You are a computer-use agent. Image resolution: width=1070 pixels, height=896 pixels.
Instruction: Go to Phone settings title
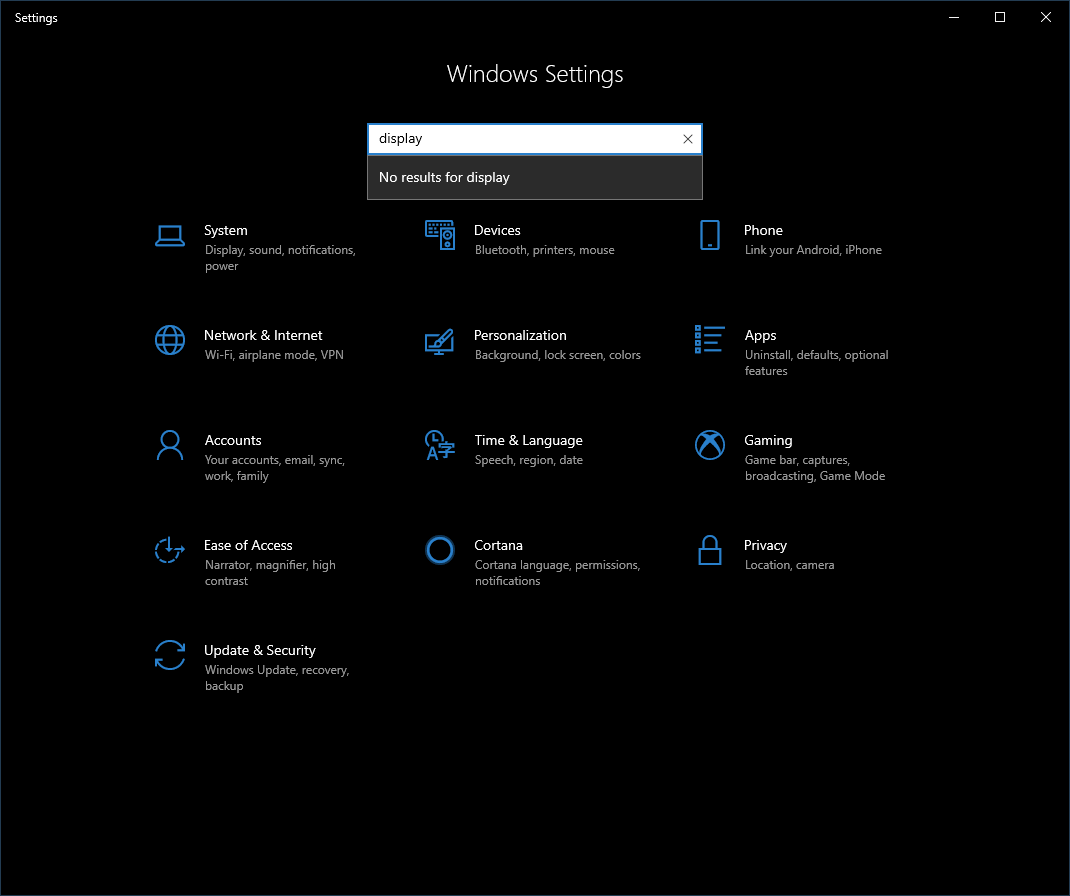763,231
